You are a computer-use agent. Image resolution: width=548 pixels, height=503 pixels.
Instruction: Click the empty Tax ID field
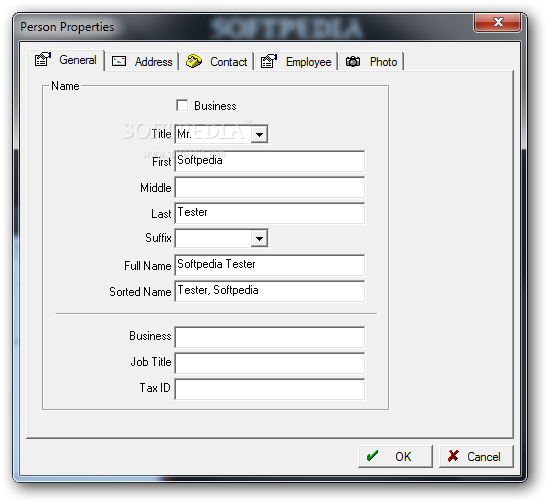[x=269, y=389]
